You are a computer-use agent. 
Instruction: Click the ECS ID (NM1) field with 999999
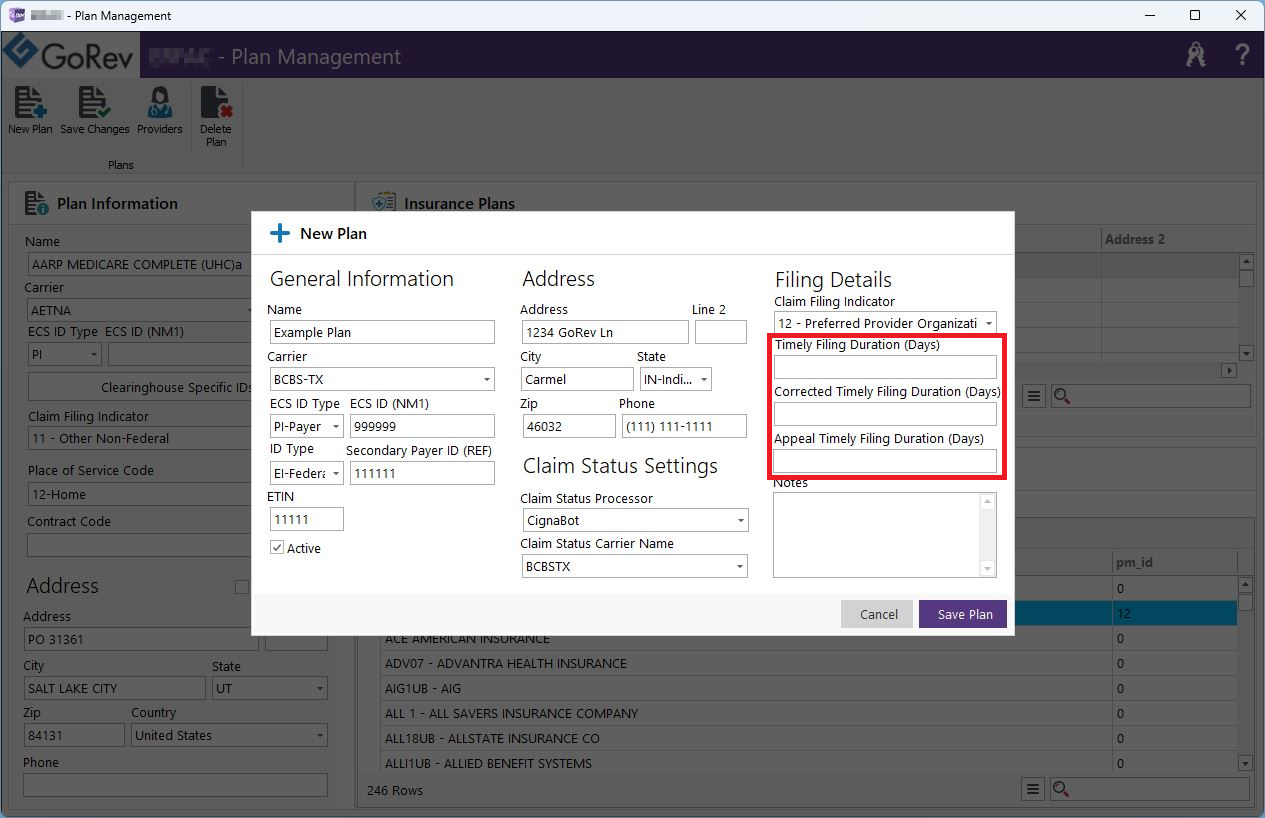click(x=422, y=427)
